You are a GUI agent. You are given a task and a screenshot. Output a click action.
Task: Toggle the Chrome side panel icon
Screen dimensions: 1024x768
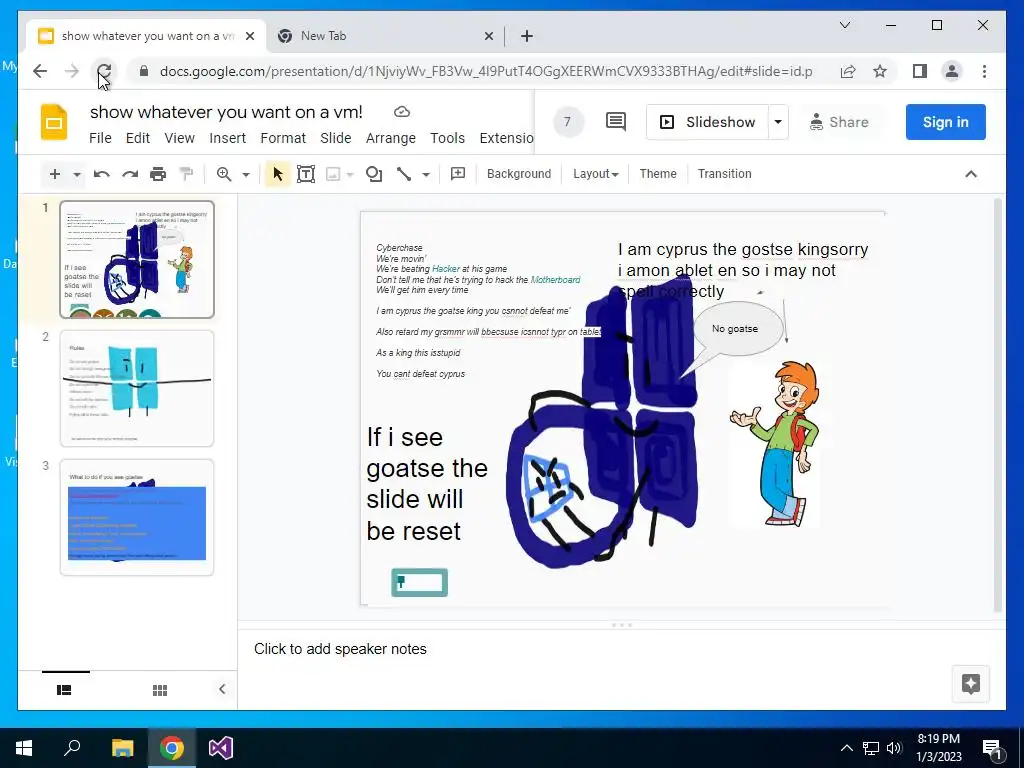point(920,71)
